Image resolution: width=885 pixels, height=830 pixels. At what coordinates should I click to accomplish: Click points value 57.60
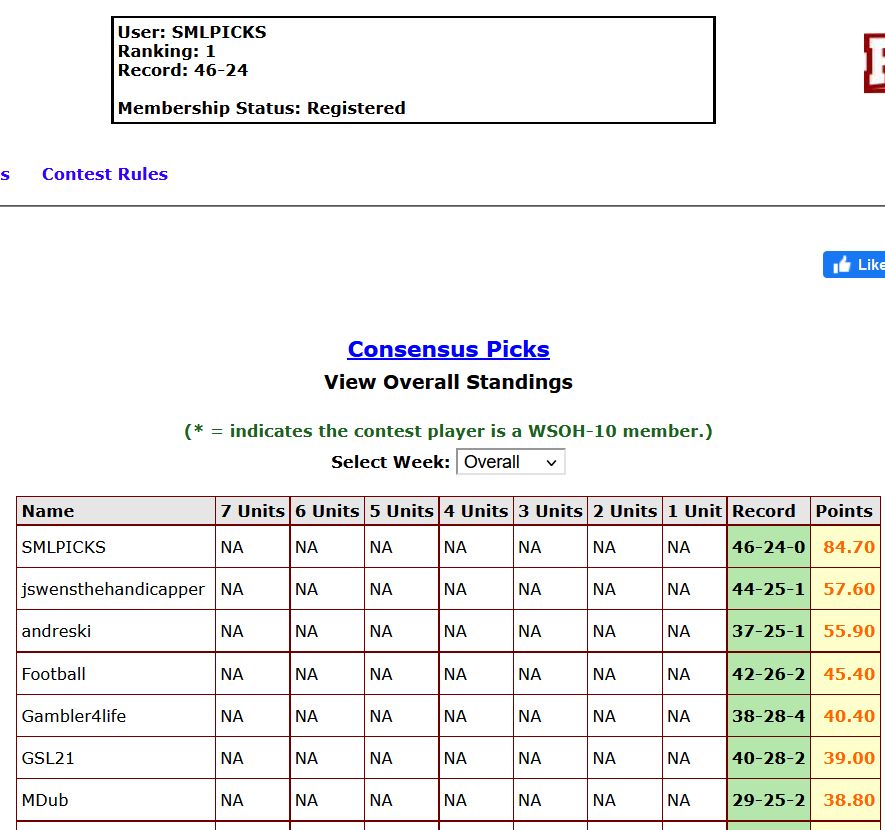pos(849,589)
